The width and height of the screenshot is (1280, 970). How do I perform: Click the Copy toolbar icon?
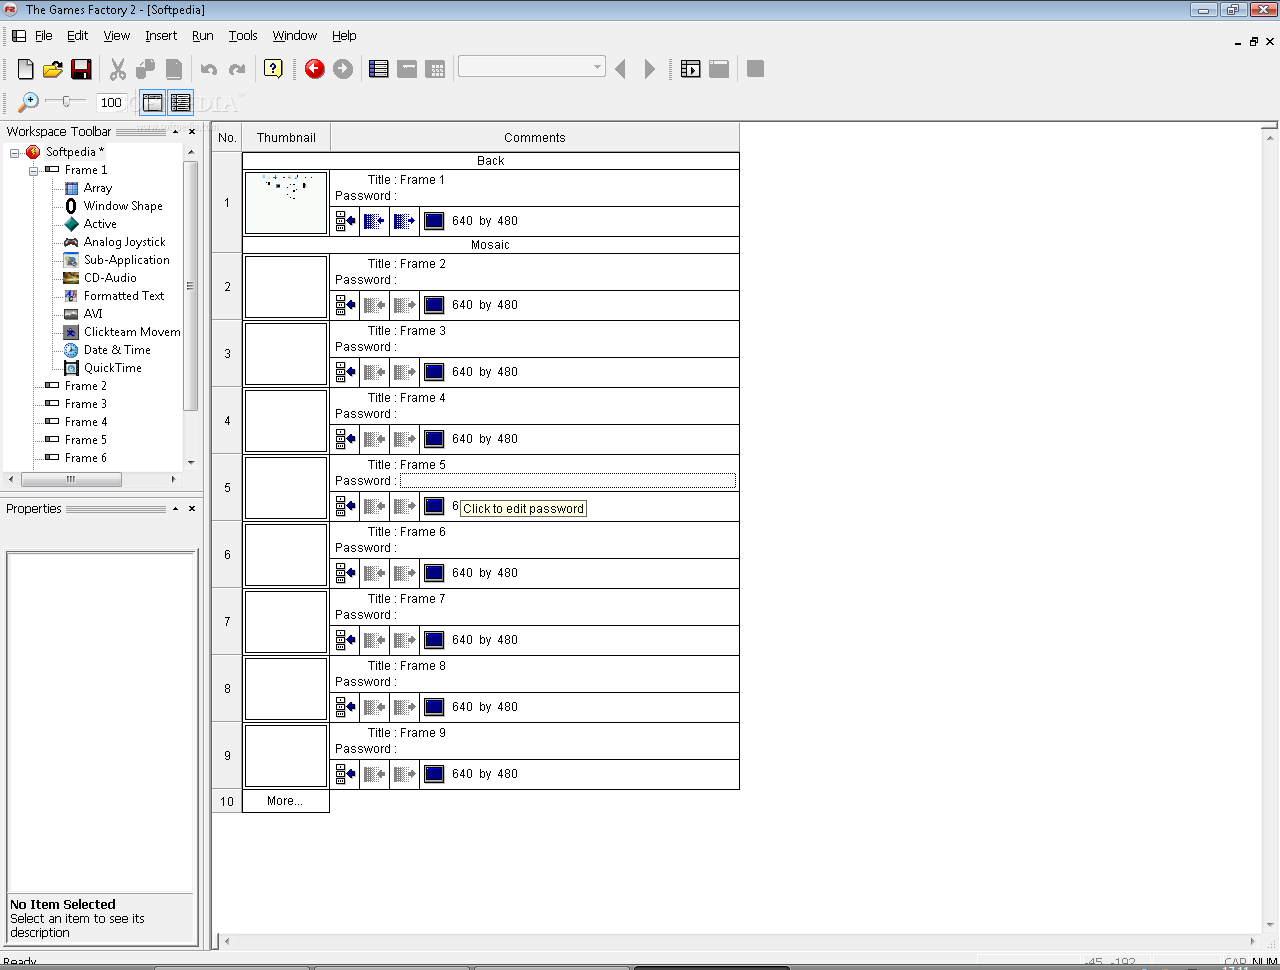pos(146,69)
